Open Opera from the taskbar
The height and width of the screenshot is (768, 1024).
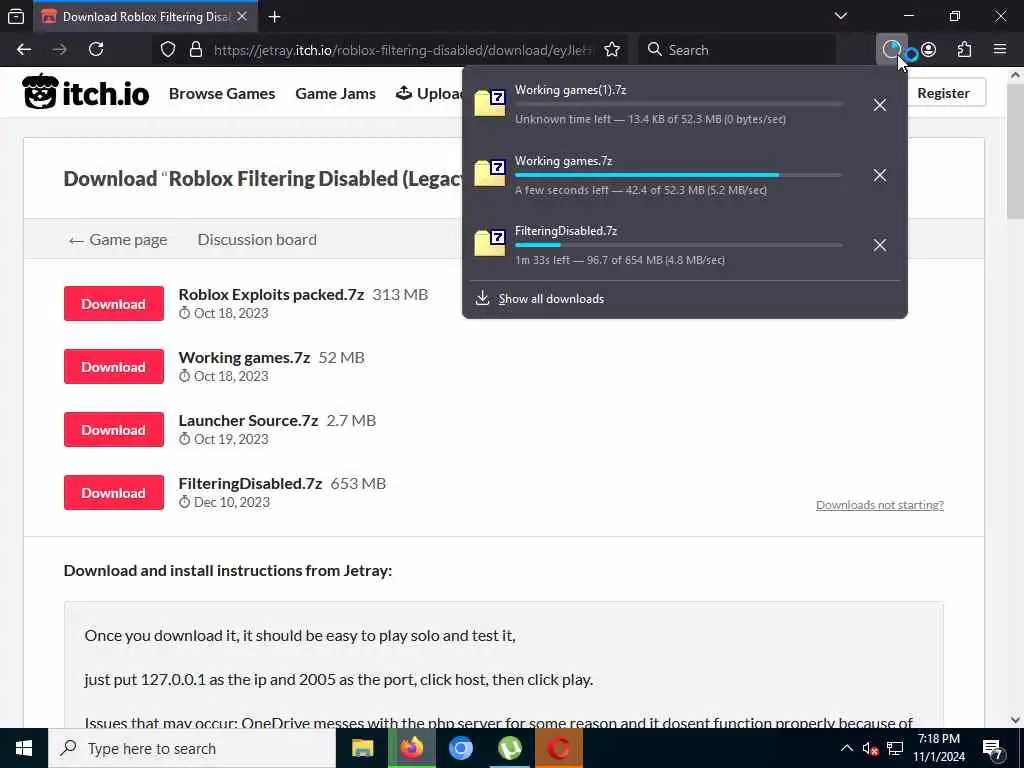click(558, 748)
